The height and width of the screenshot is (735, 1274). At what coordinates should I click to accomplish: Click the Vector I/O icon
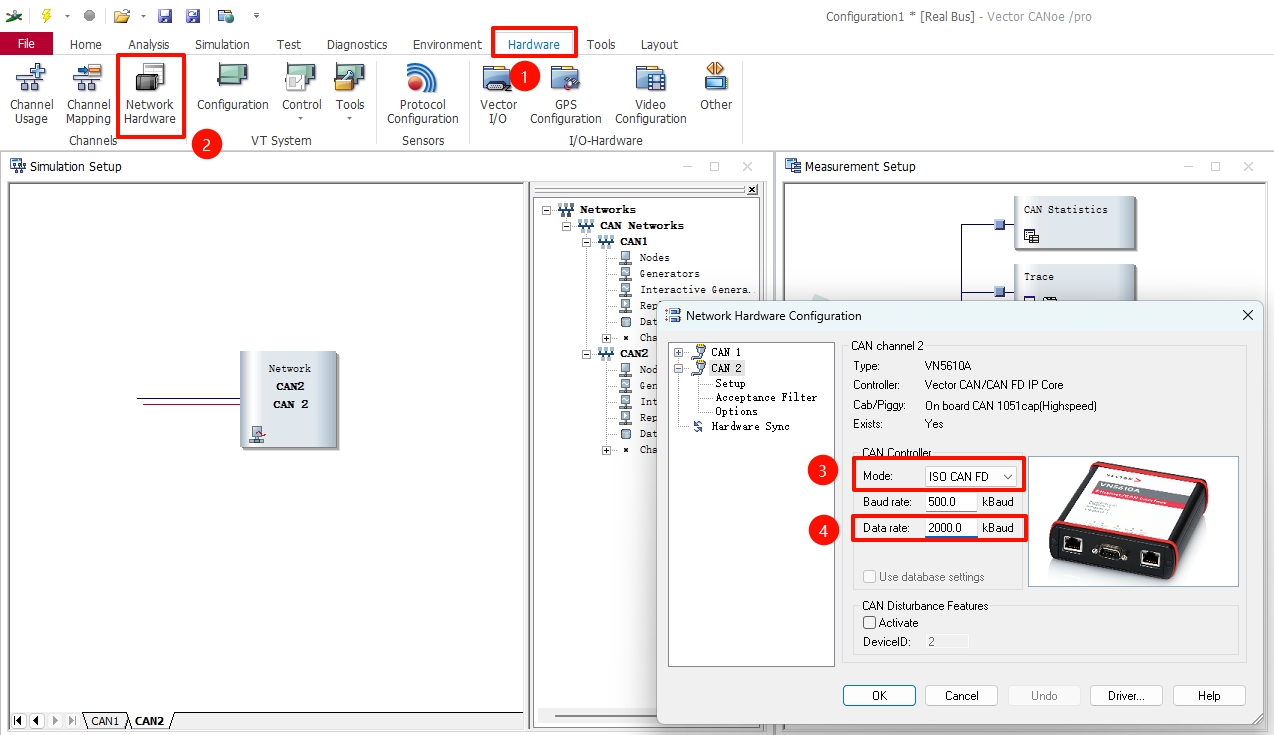498,93
